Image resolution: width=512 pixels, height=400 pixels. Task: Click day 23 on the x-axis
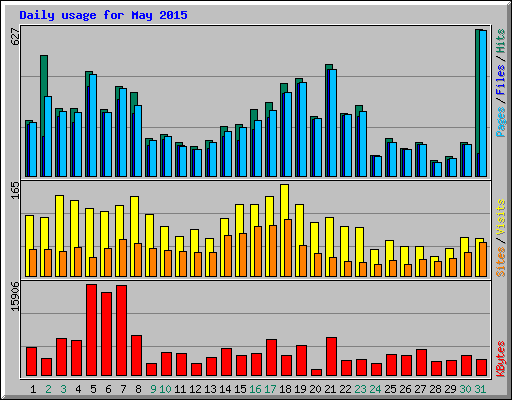[360, 389]
